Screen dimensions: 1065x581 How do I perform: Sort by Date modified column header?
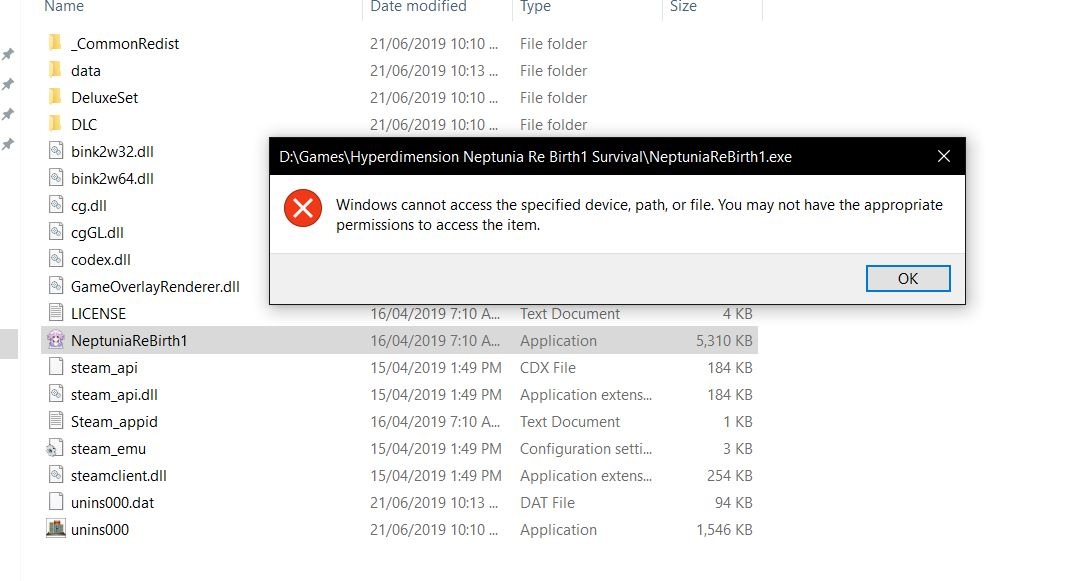tap(418, 7)
